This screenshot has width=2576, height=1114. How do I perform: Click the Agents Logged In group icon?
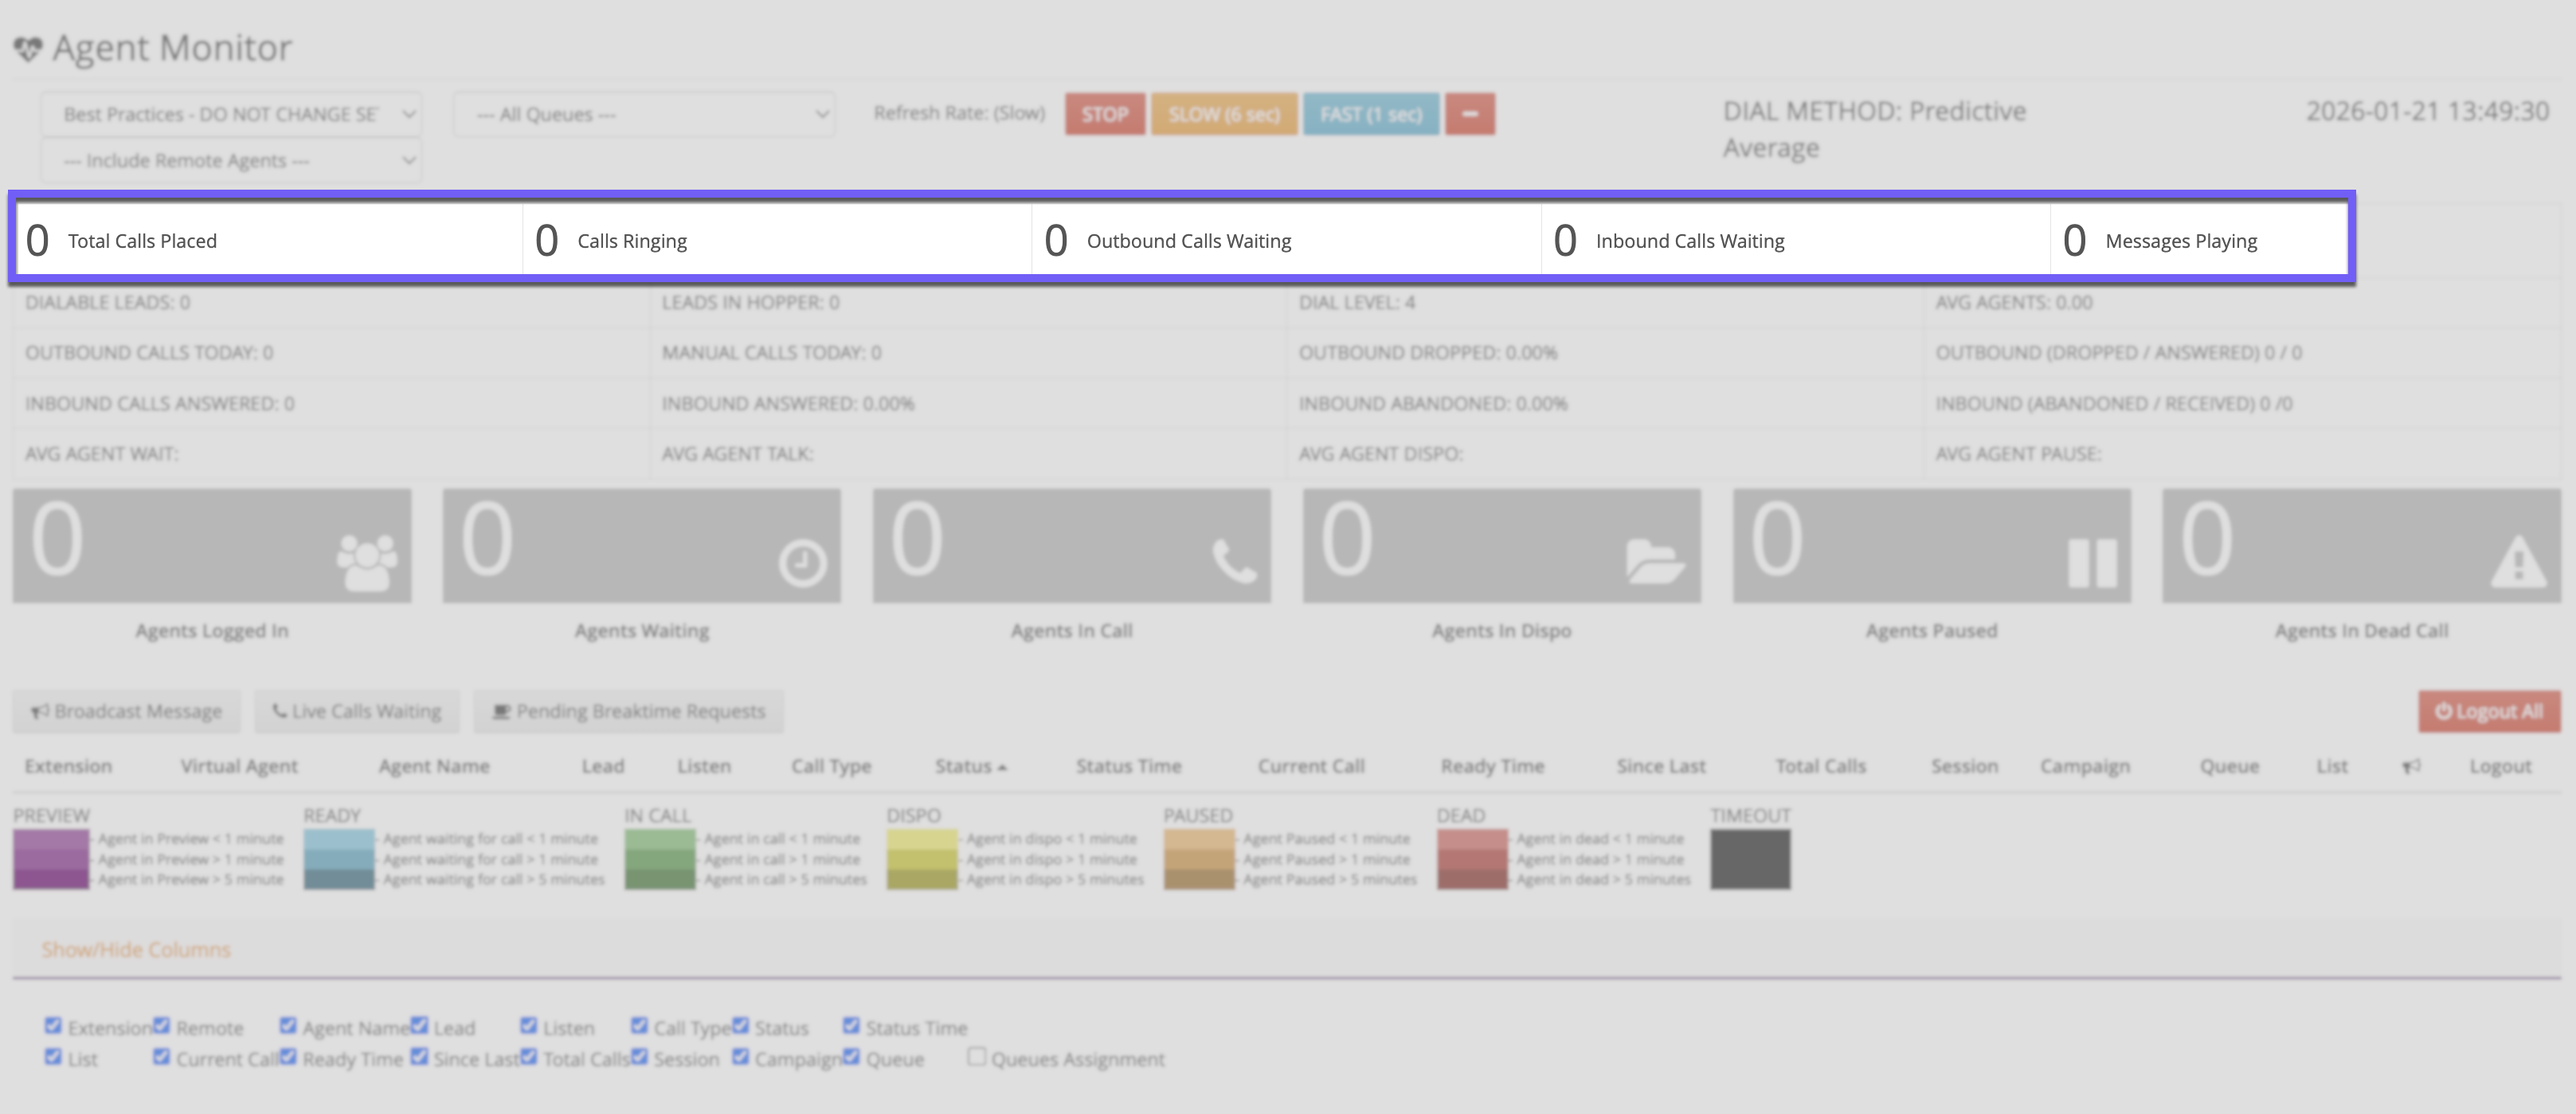(366, 563)
